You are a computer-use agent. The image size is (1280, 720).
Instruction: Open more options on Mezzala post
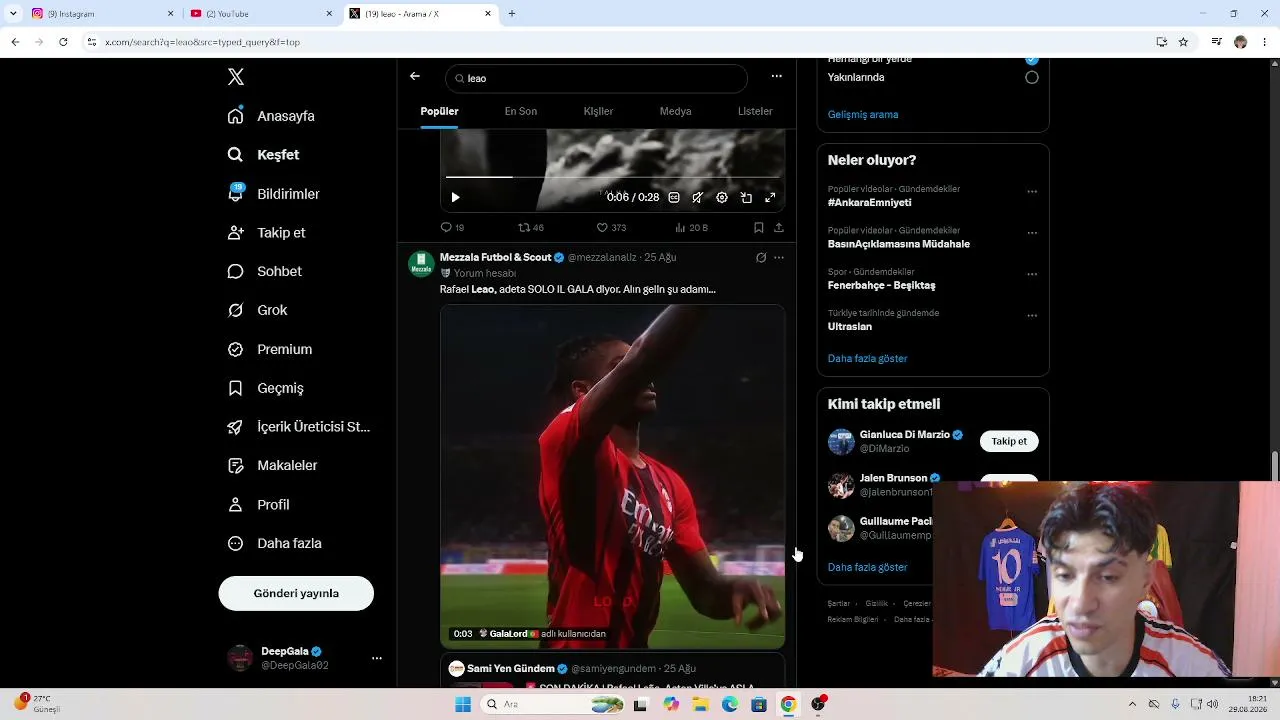[x=779, y=258]
